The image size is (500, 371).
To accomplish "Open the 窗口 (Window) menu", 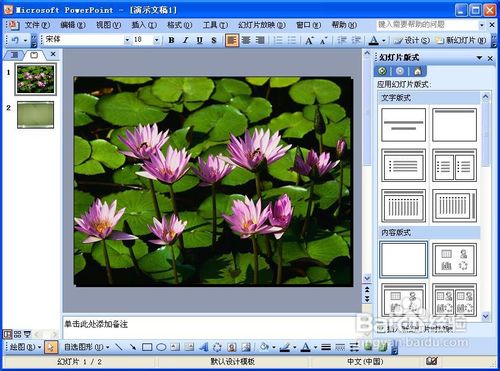I will click(x=308, y=25).
